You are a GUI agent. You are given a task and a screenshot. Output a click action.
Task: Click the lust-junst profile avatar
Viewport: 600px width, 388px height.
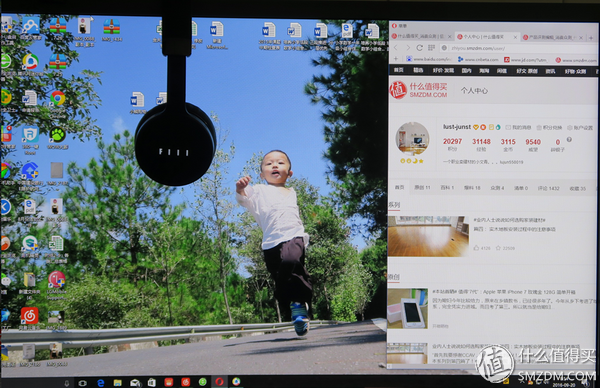412,139
